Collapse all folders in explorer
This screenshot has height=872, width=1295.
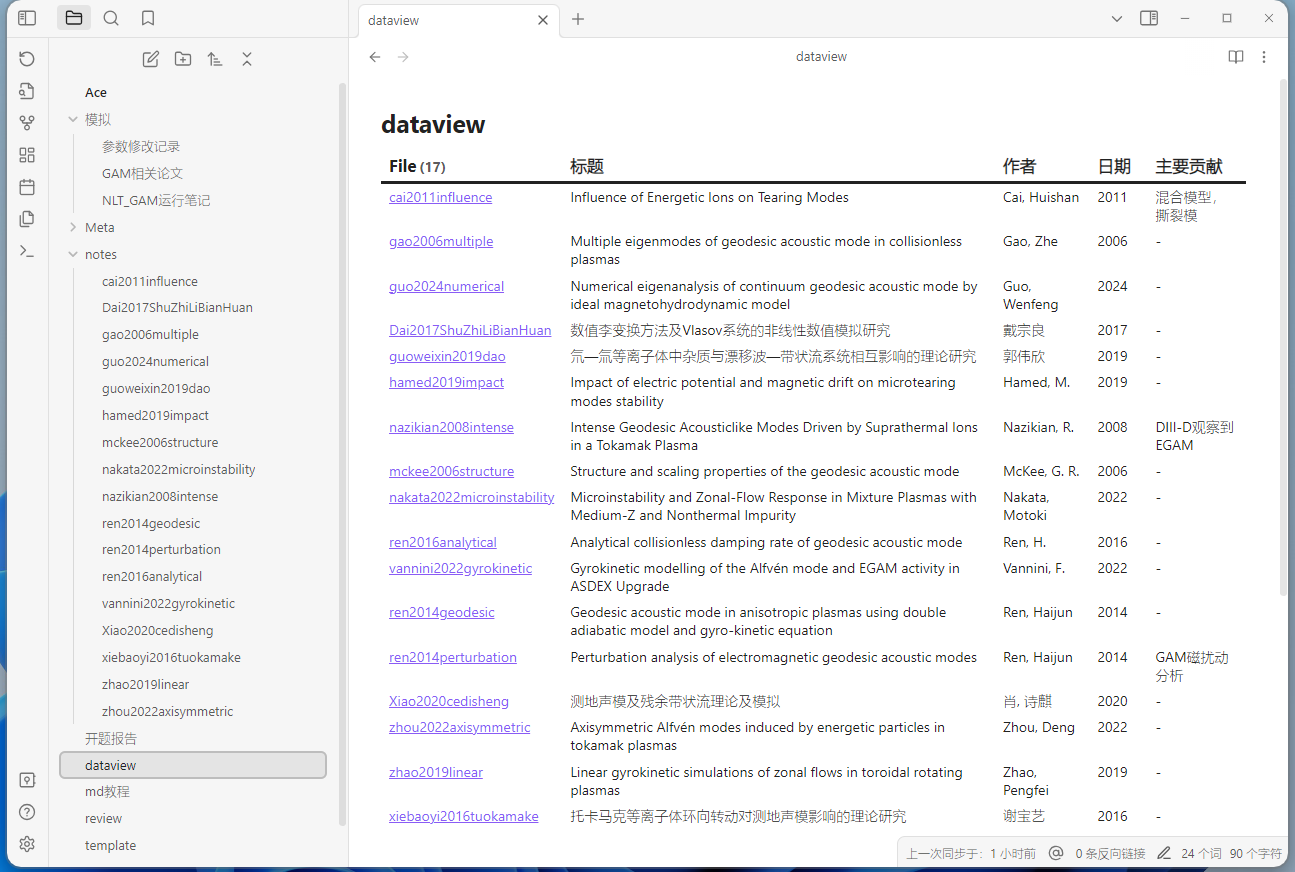pos(247,59)
